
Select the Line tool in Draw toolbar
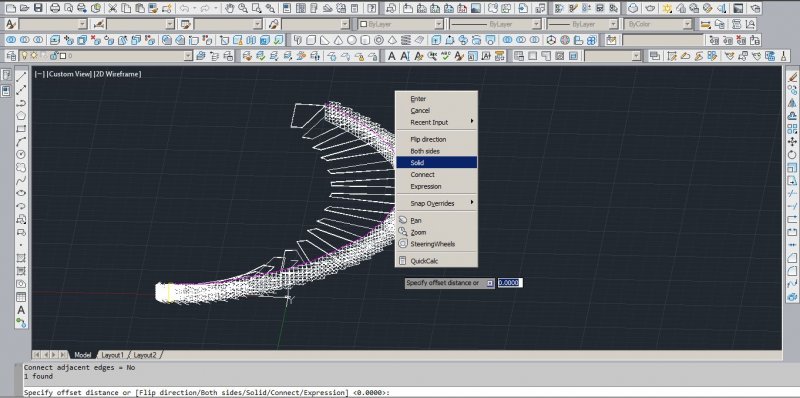(21, 77)
